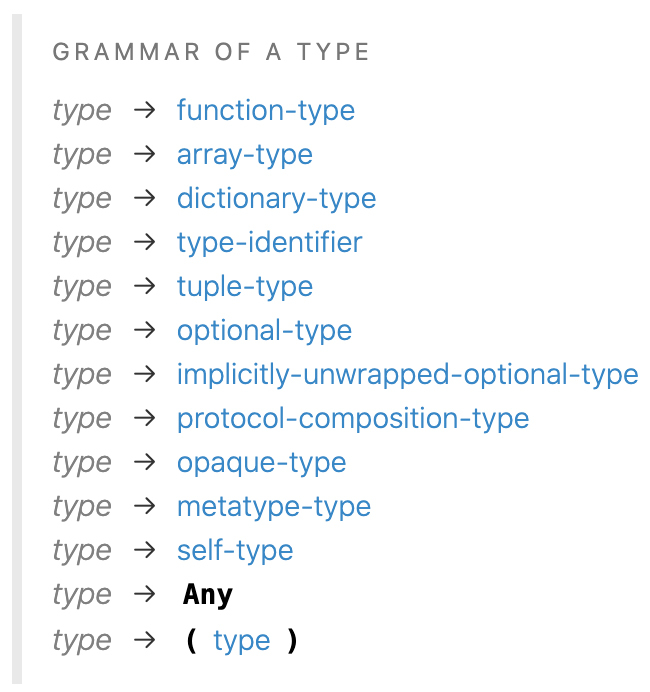
Task: Open the self-type link
Action: [x=235, y=551]
